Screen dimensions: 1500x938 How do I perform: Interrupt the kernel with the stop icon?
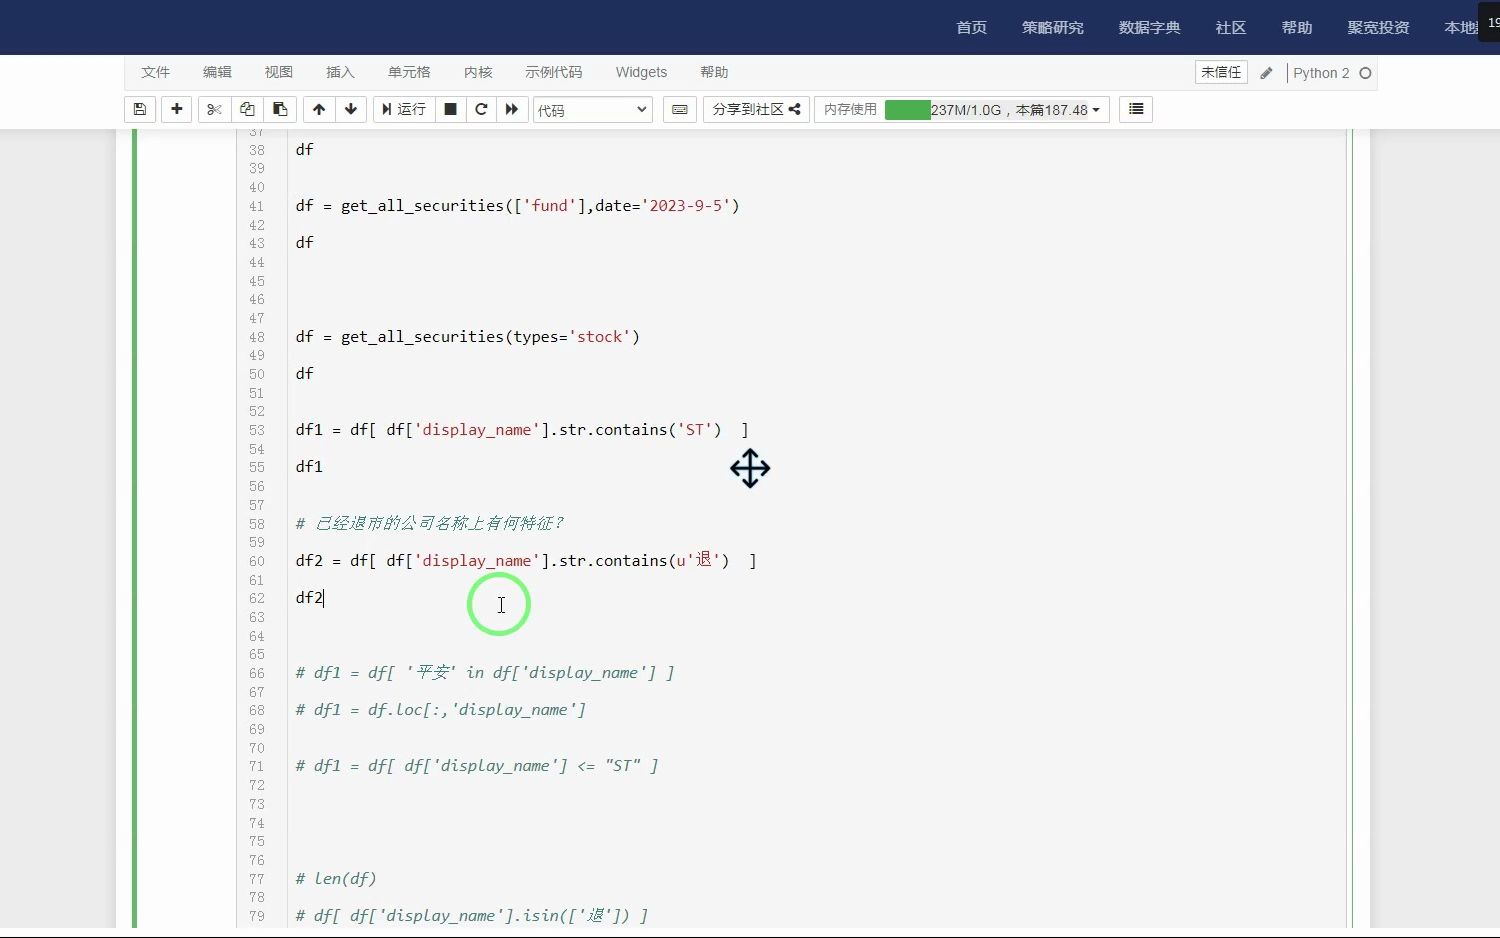[x=451, y=109]
